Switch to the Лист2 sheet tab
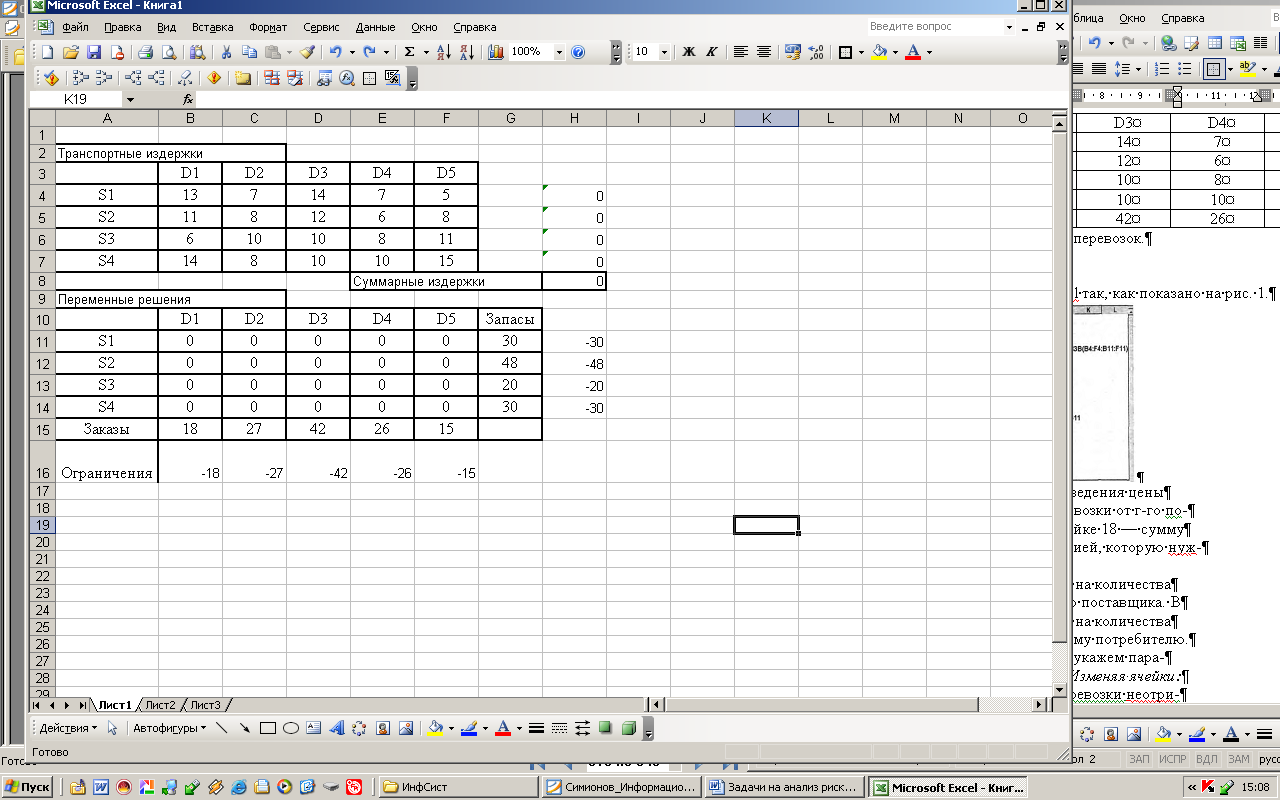This screenshot has width=1280, height=800. [160, 705]
